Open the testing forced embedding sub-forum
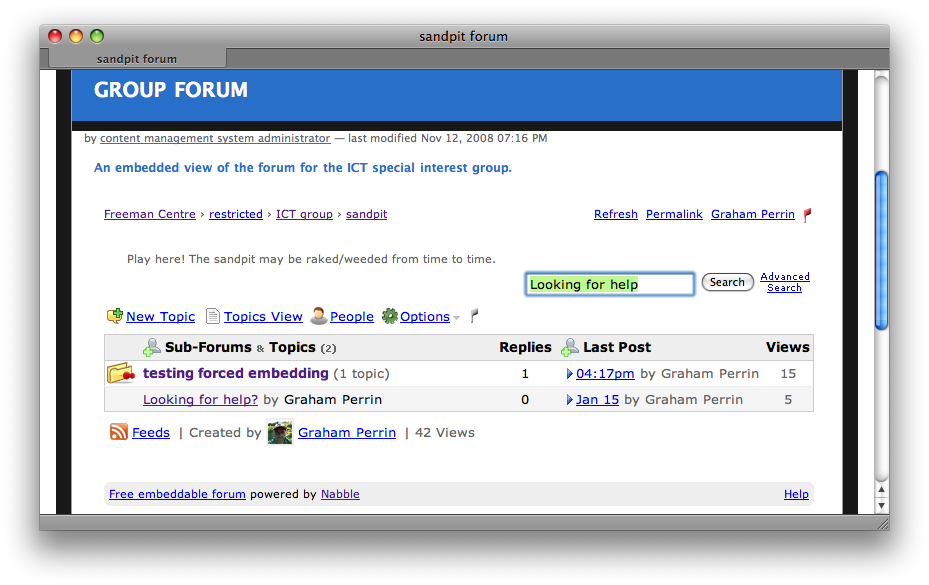This screenshot has width=929, height=585. (235, 373)
